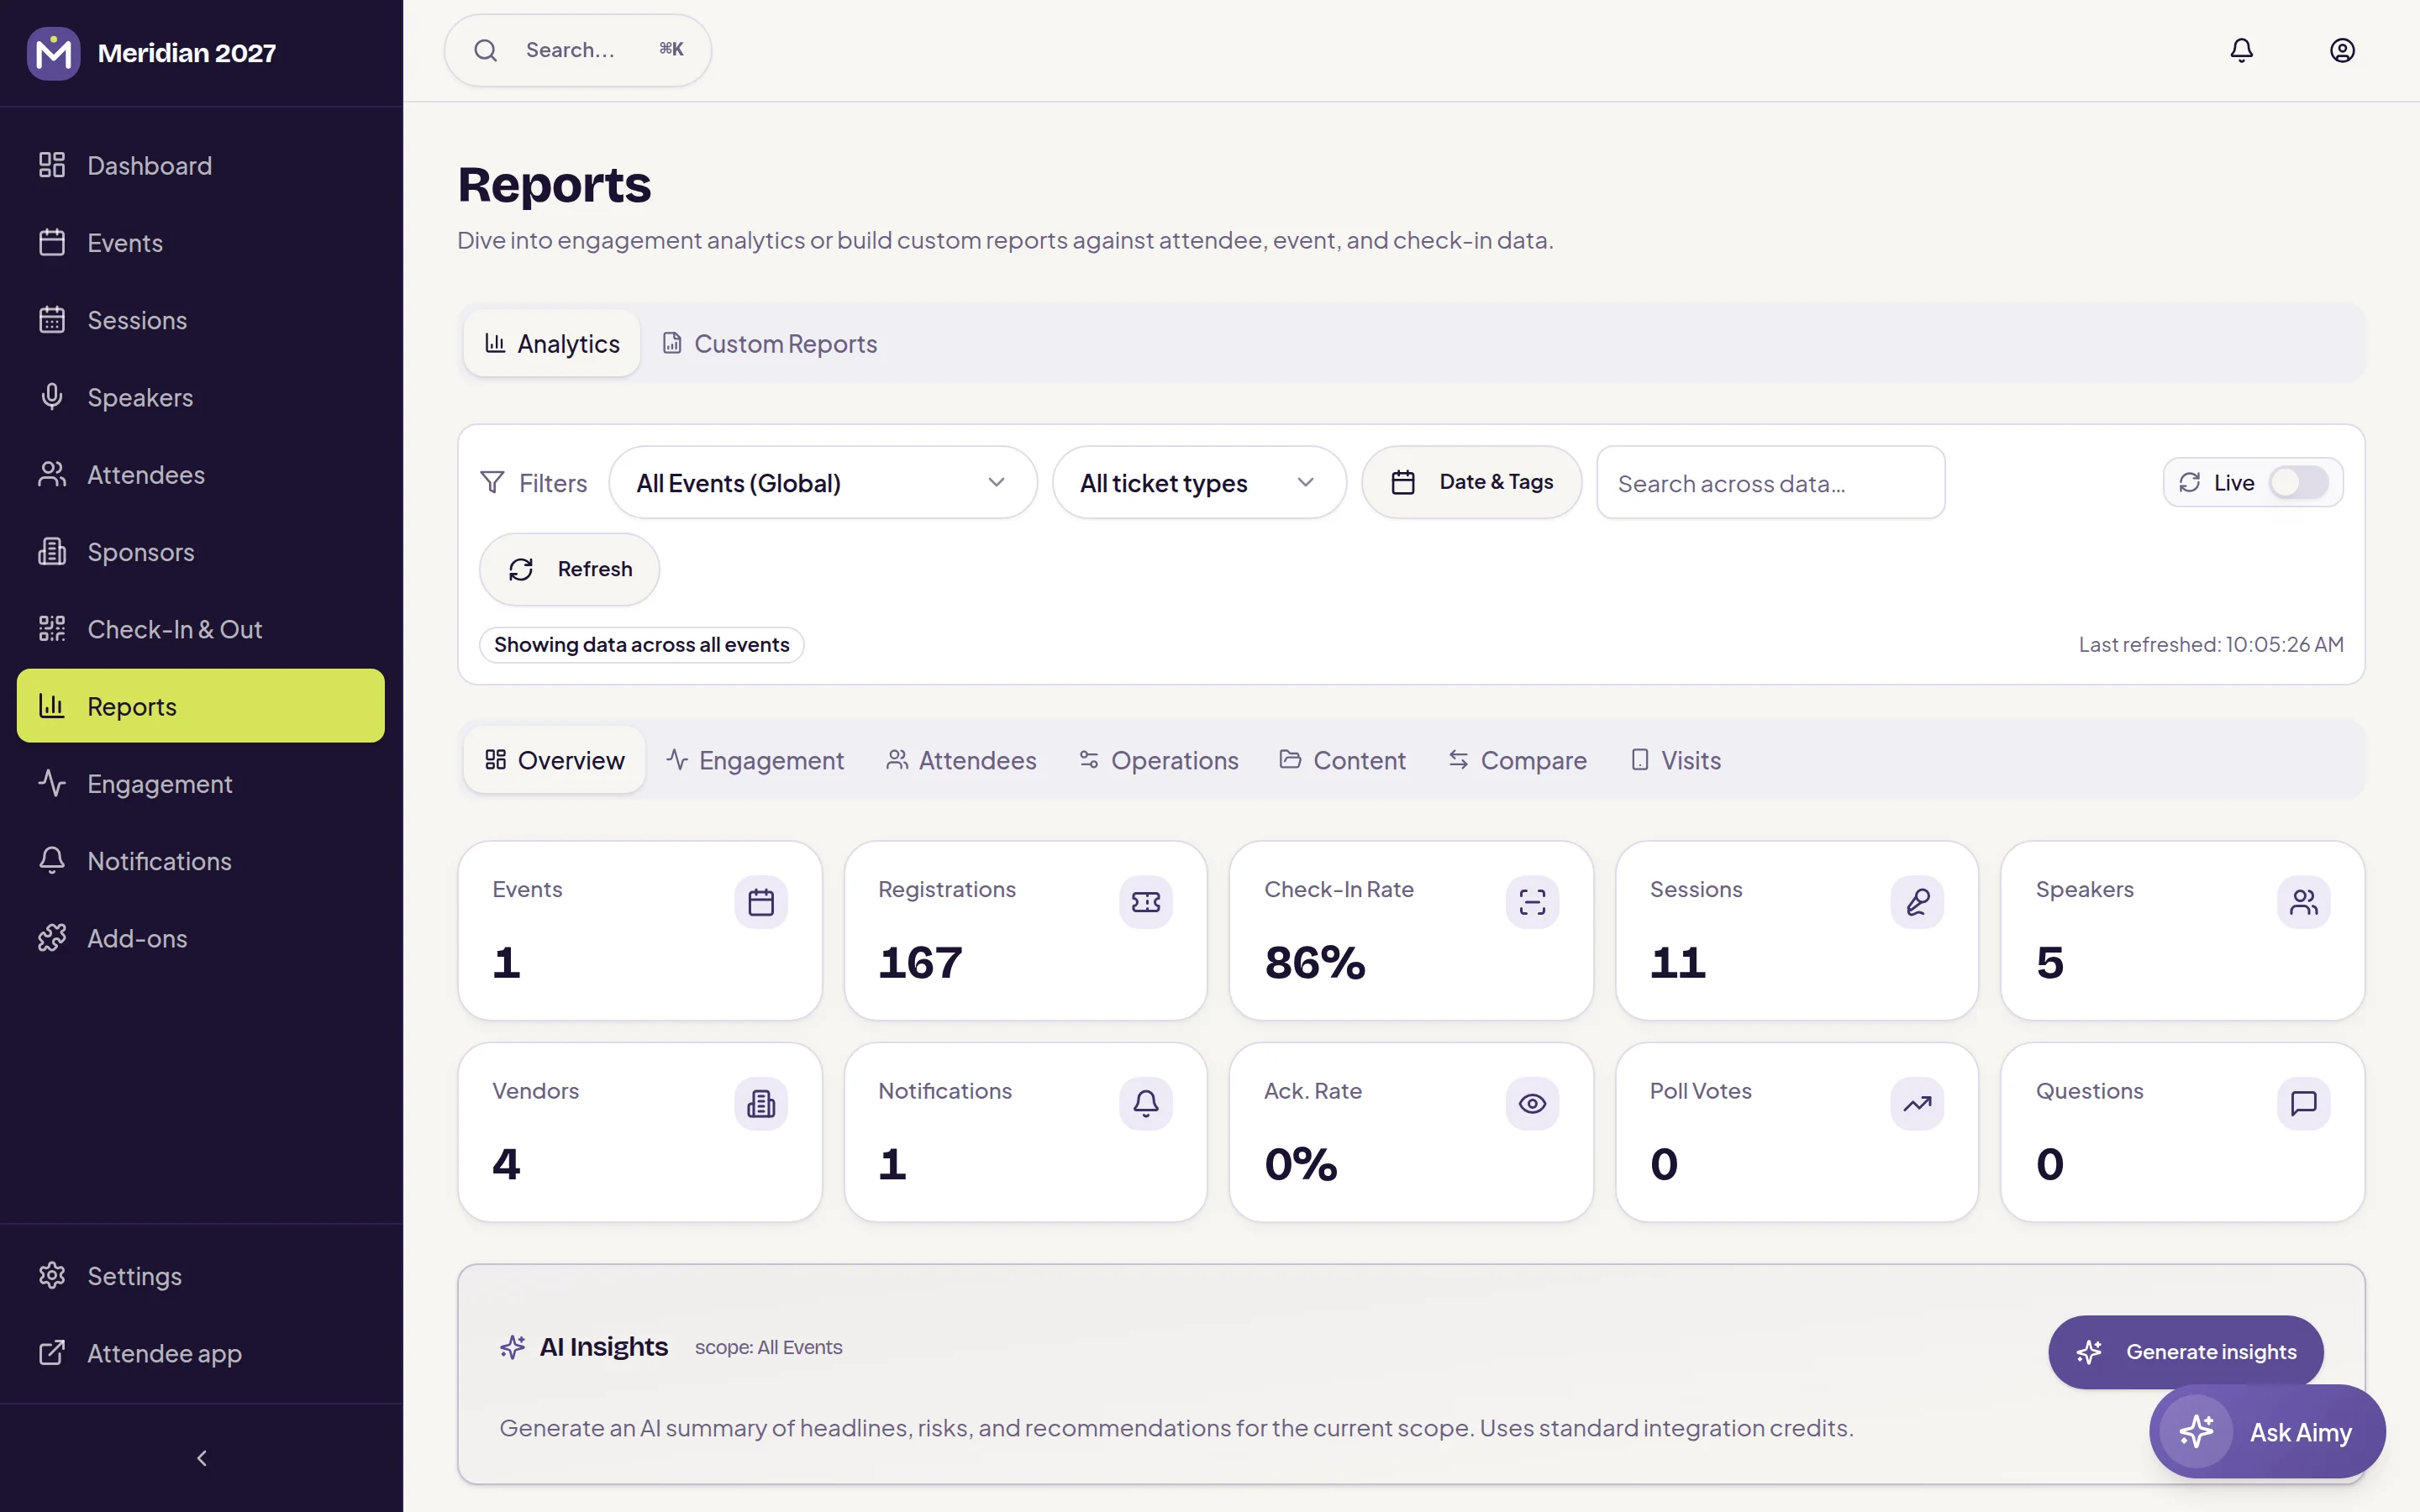The image size is (2420, 1512).
Task: Open the Date & Tags button
Action: pos(1471,483)
